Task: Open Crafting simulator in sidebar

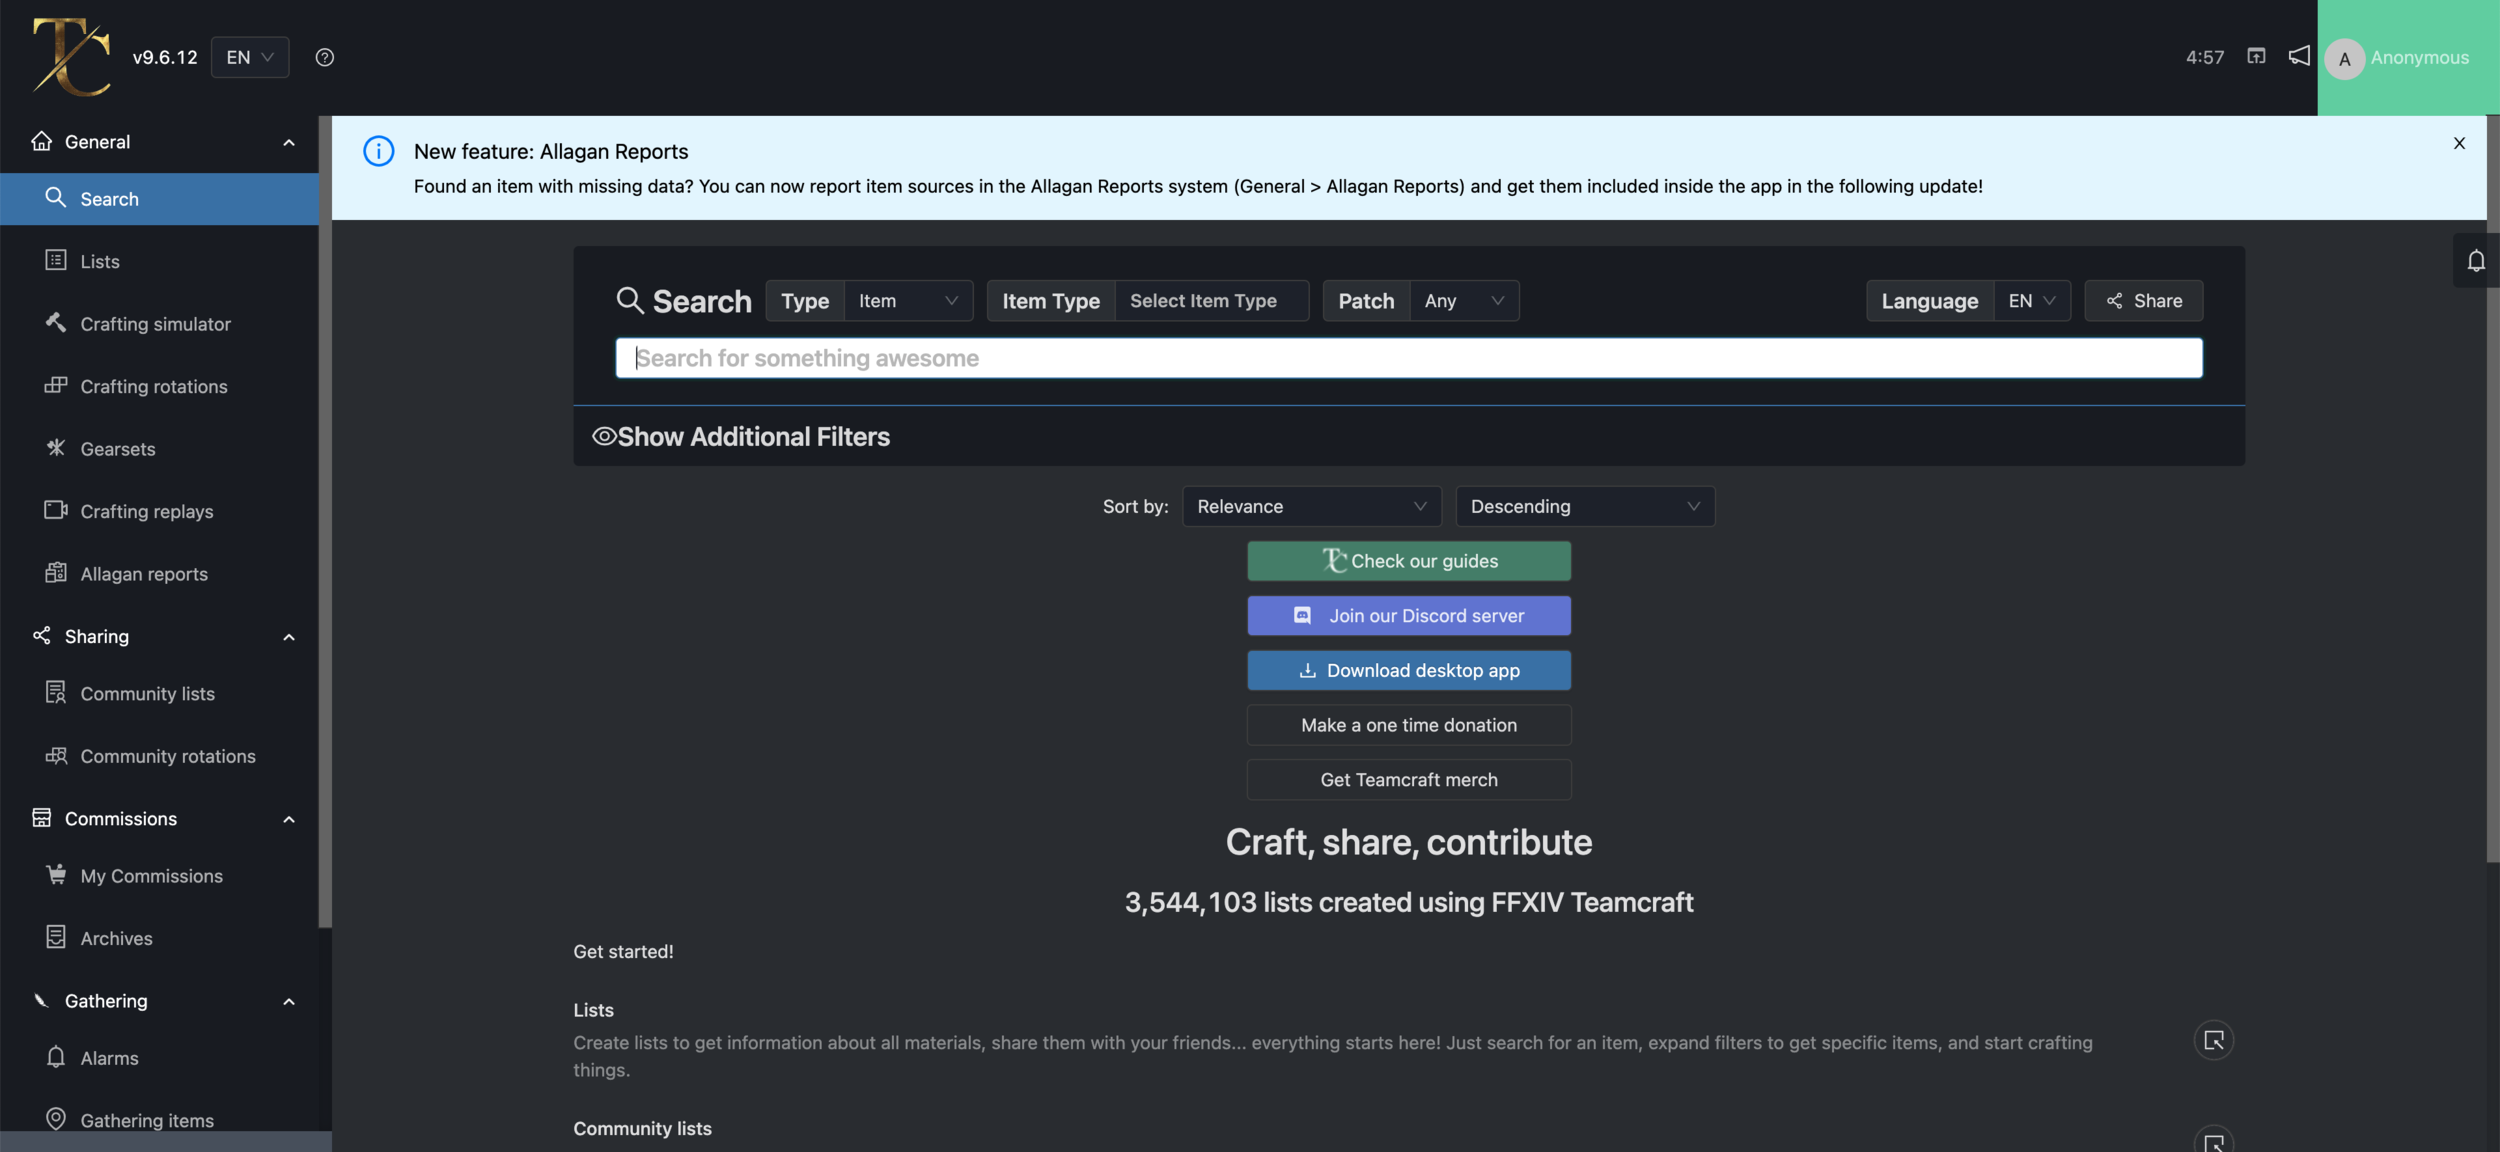Action: pos(155,324)
